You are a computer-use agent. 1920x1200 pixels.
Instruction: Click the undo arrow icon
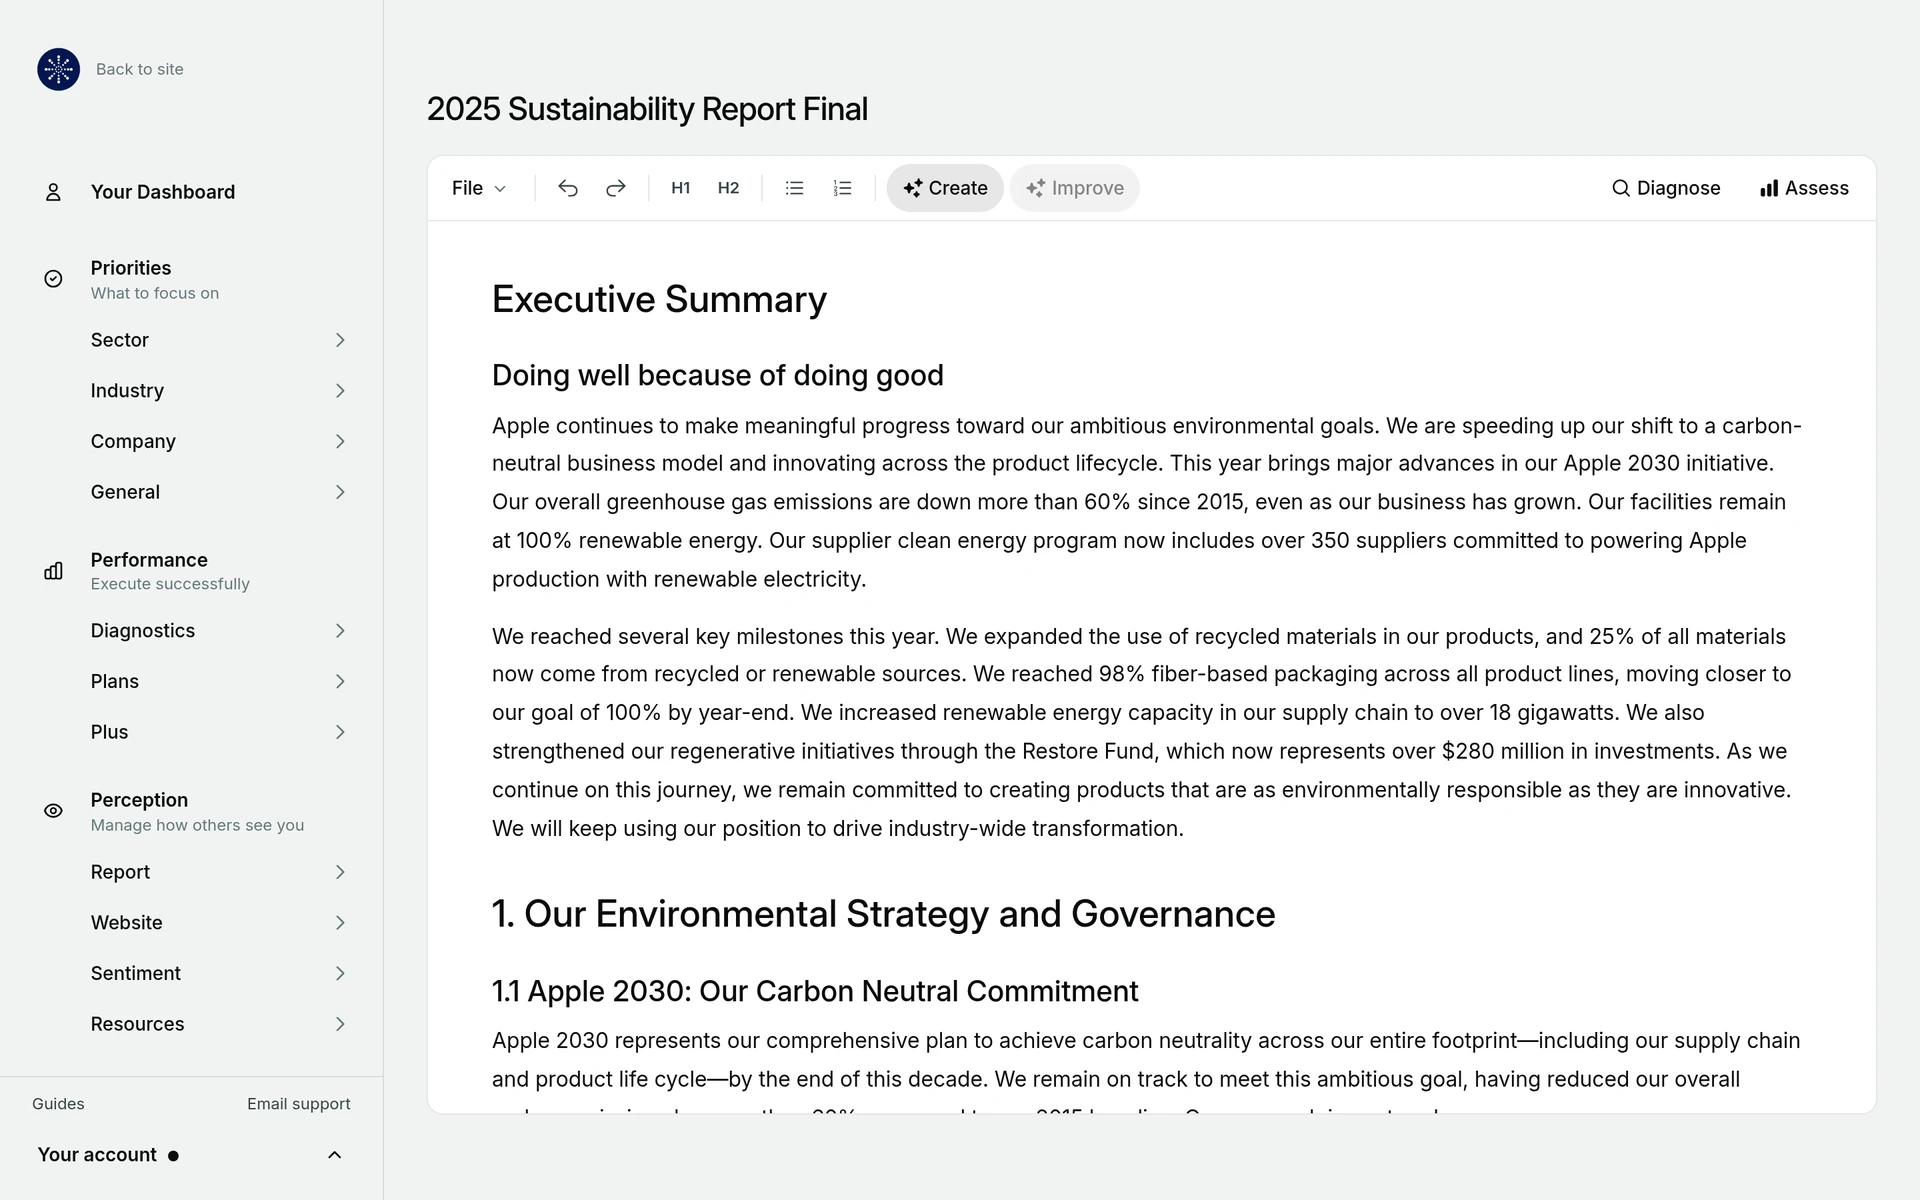568,188
